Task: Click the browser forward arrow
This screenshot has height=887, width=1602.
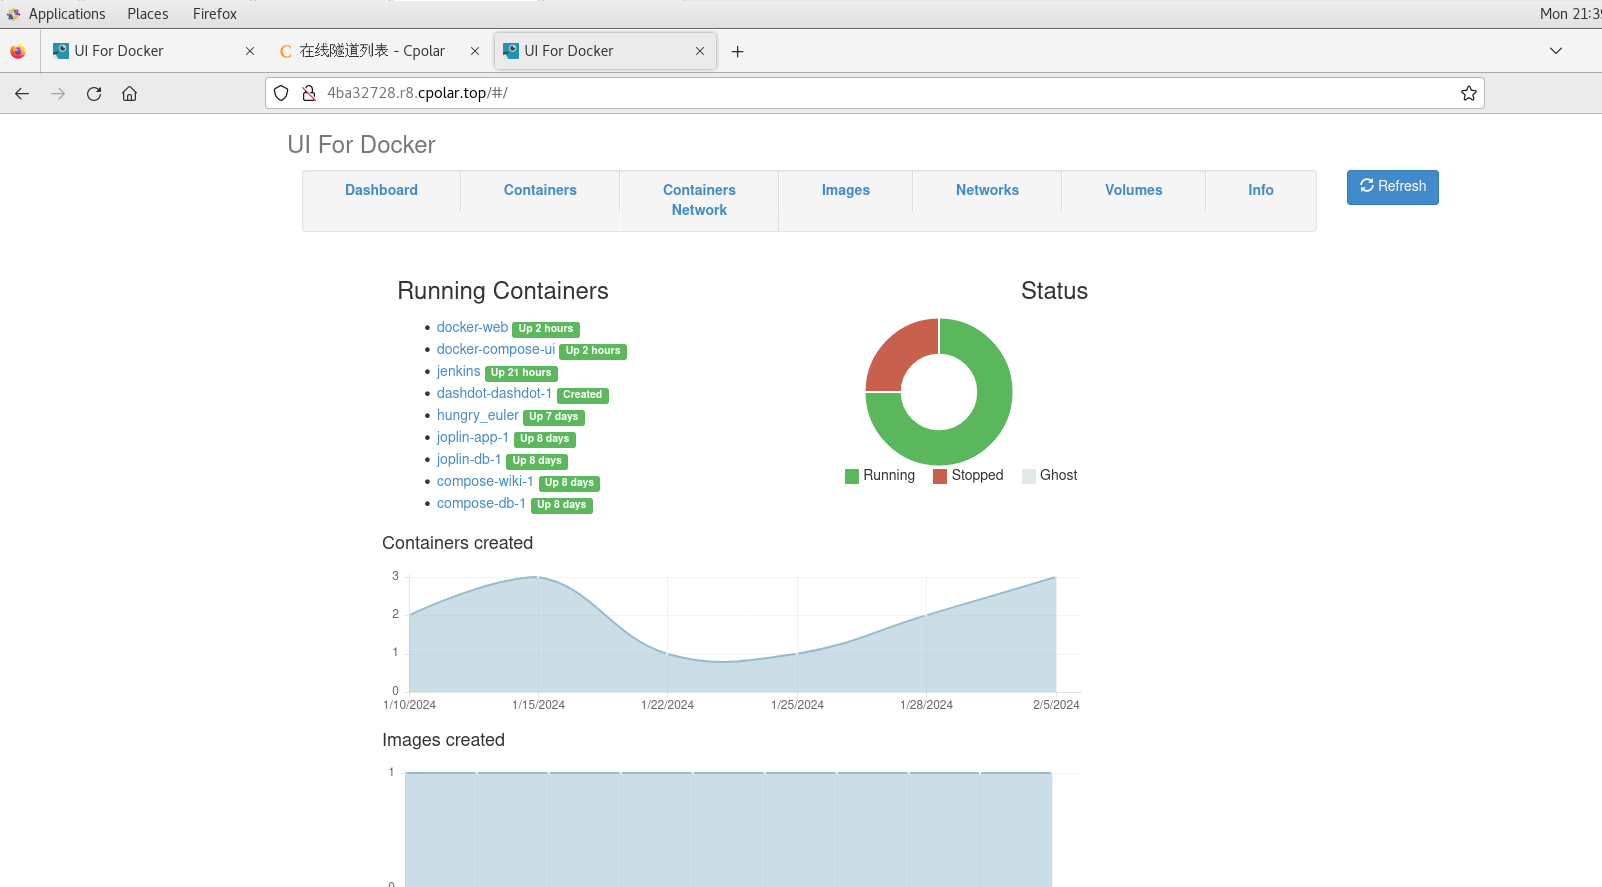Action: point(58,93)
